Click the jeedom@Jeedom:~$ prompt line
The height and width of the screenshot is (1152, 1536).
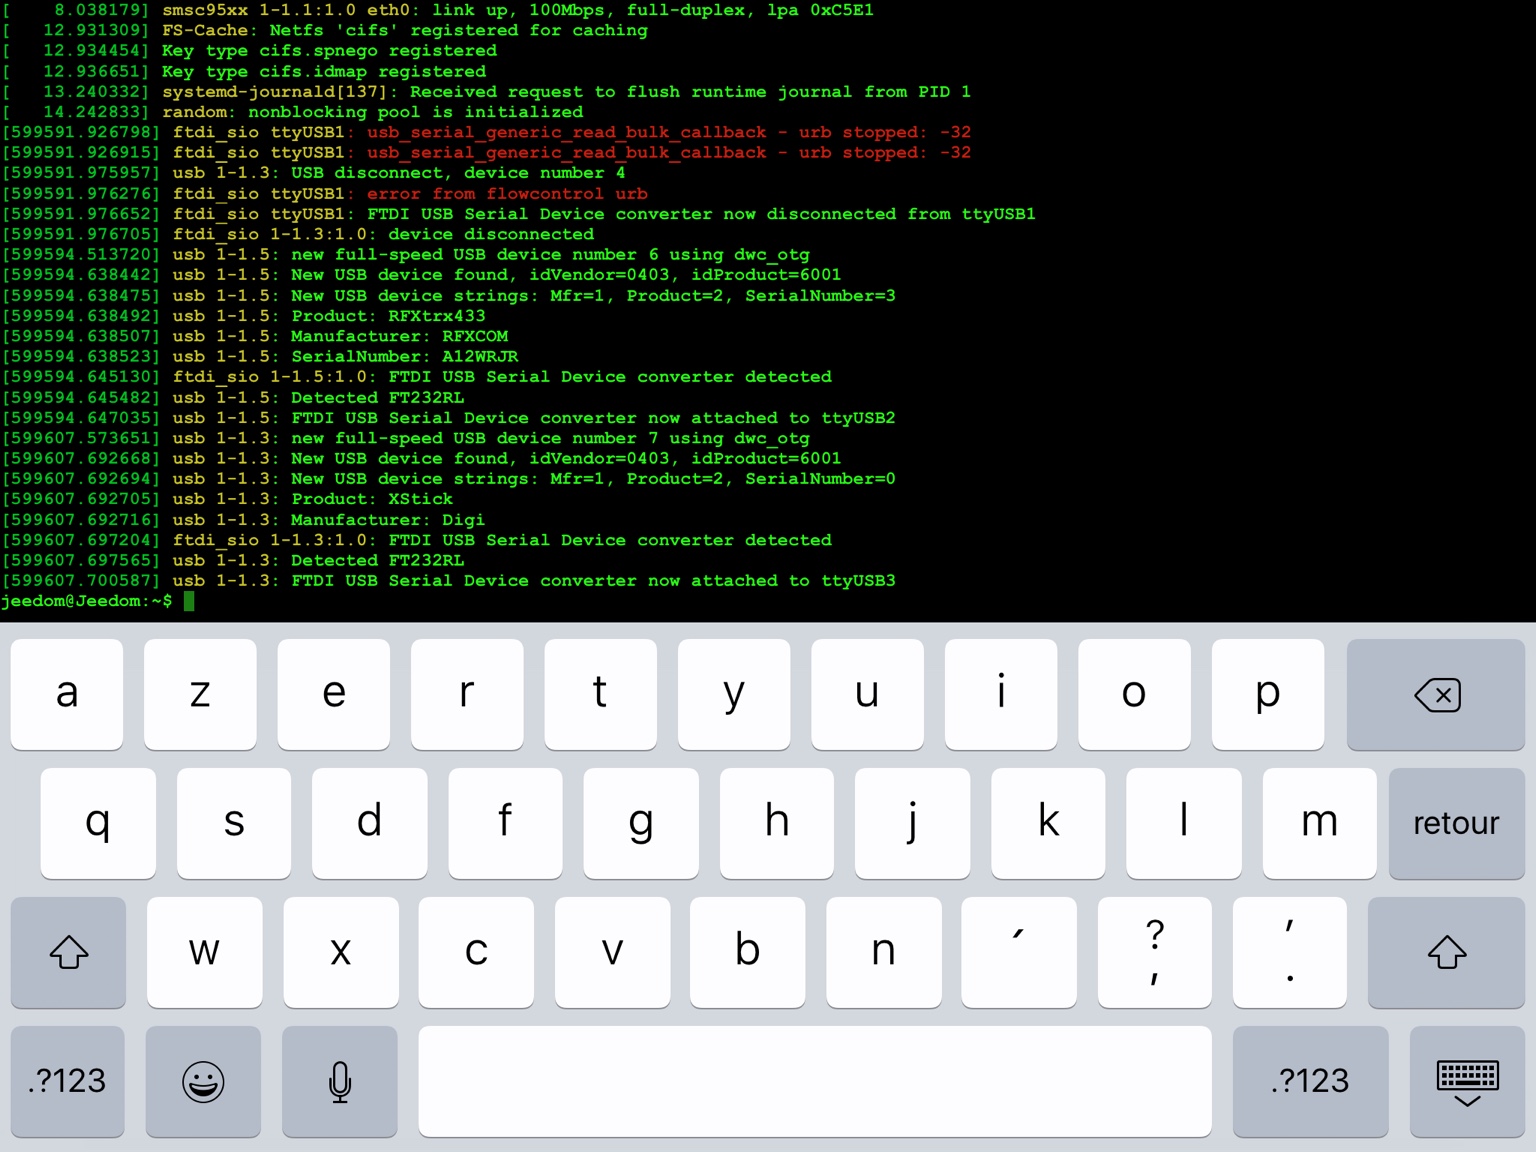tap(97, 601)
